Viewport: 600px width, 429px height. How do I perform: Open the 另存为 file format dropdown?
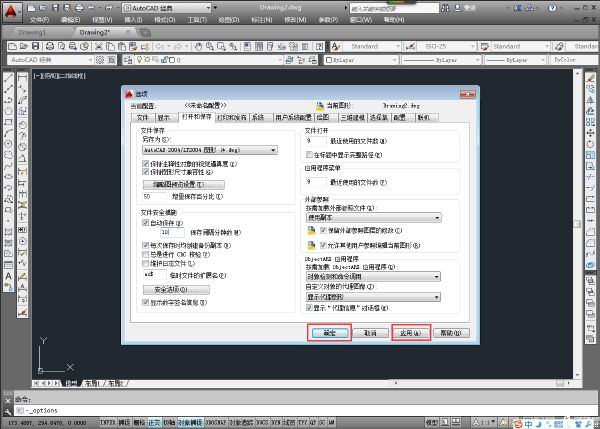point(210,150)
